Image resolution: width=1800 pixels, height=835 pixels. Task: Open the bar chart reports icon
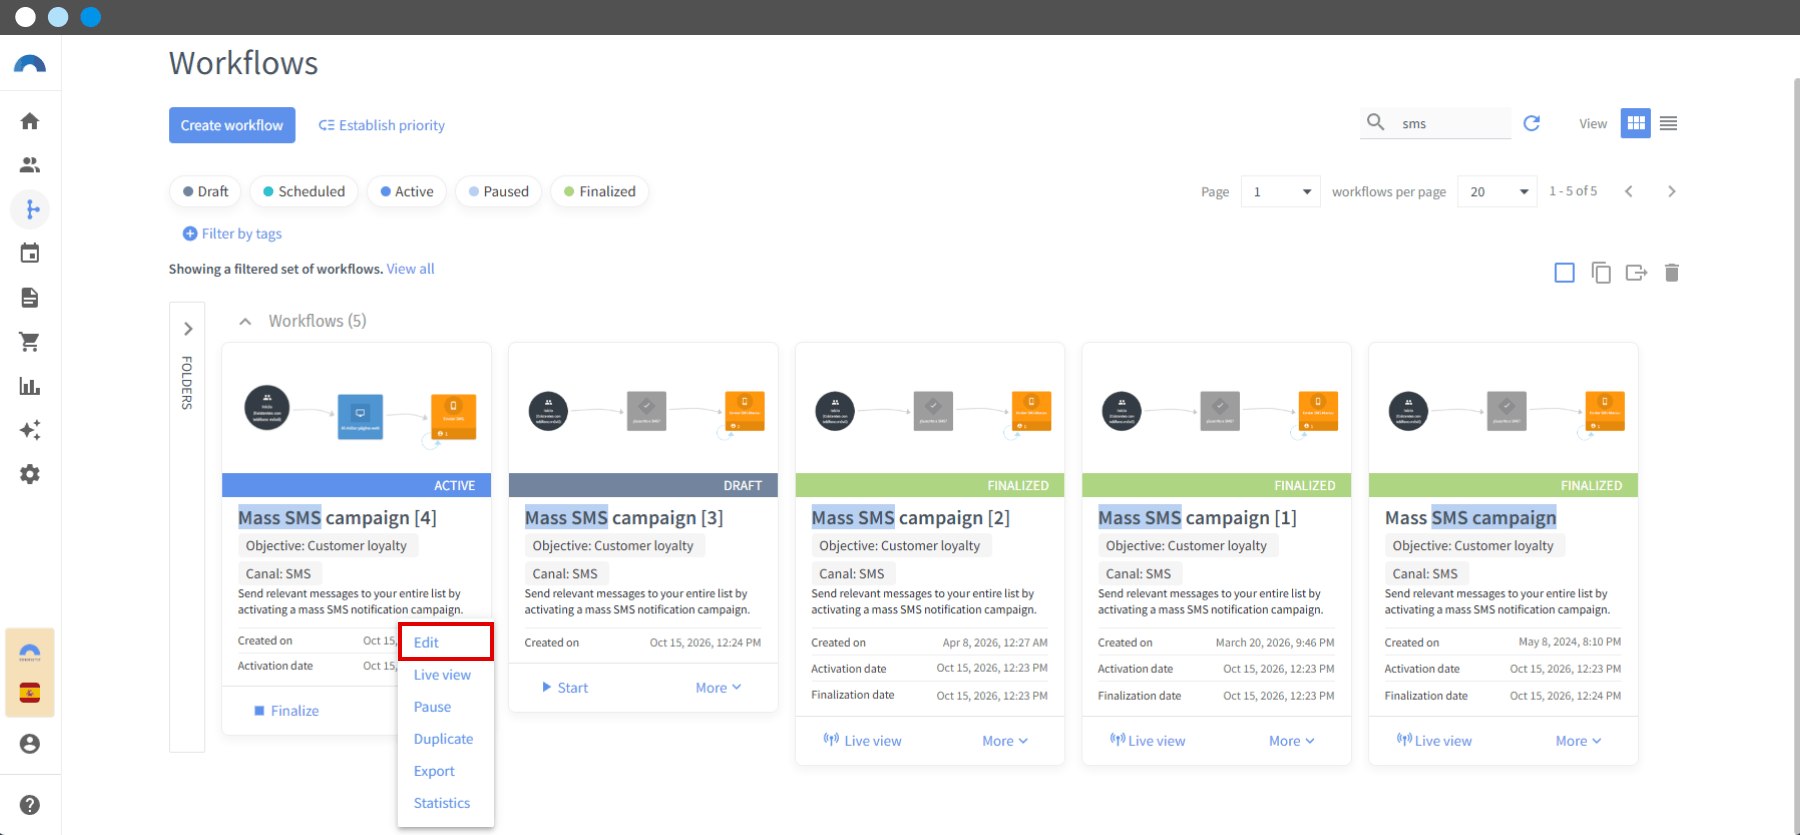(x=30, y=386)
